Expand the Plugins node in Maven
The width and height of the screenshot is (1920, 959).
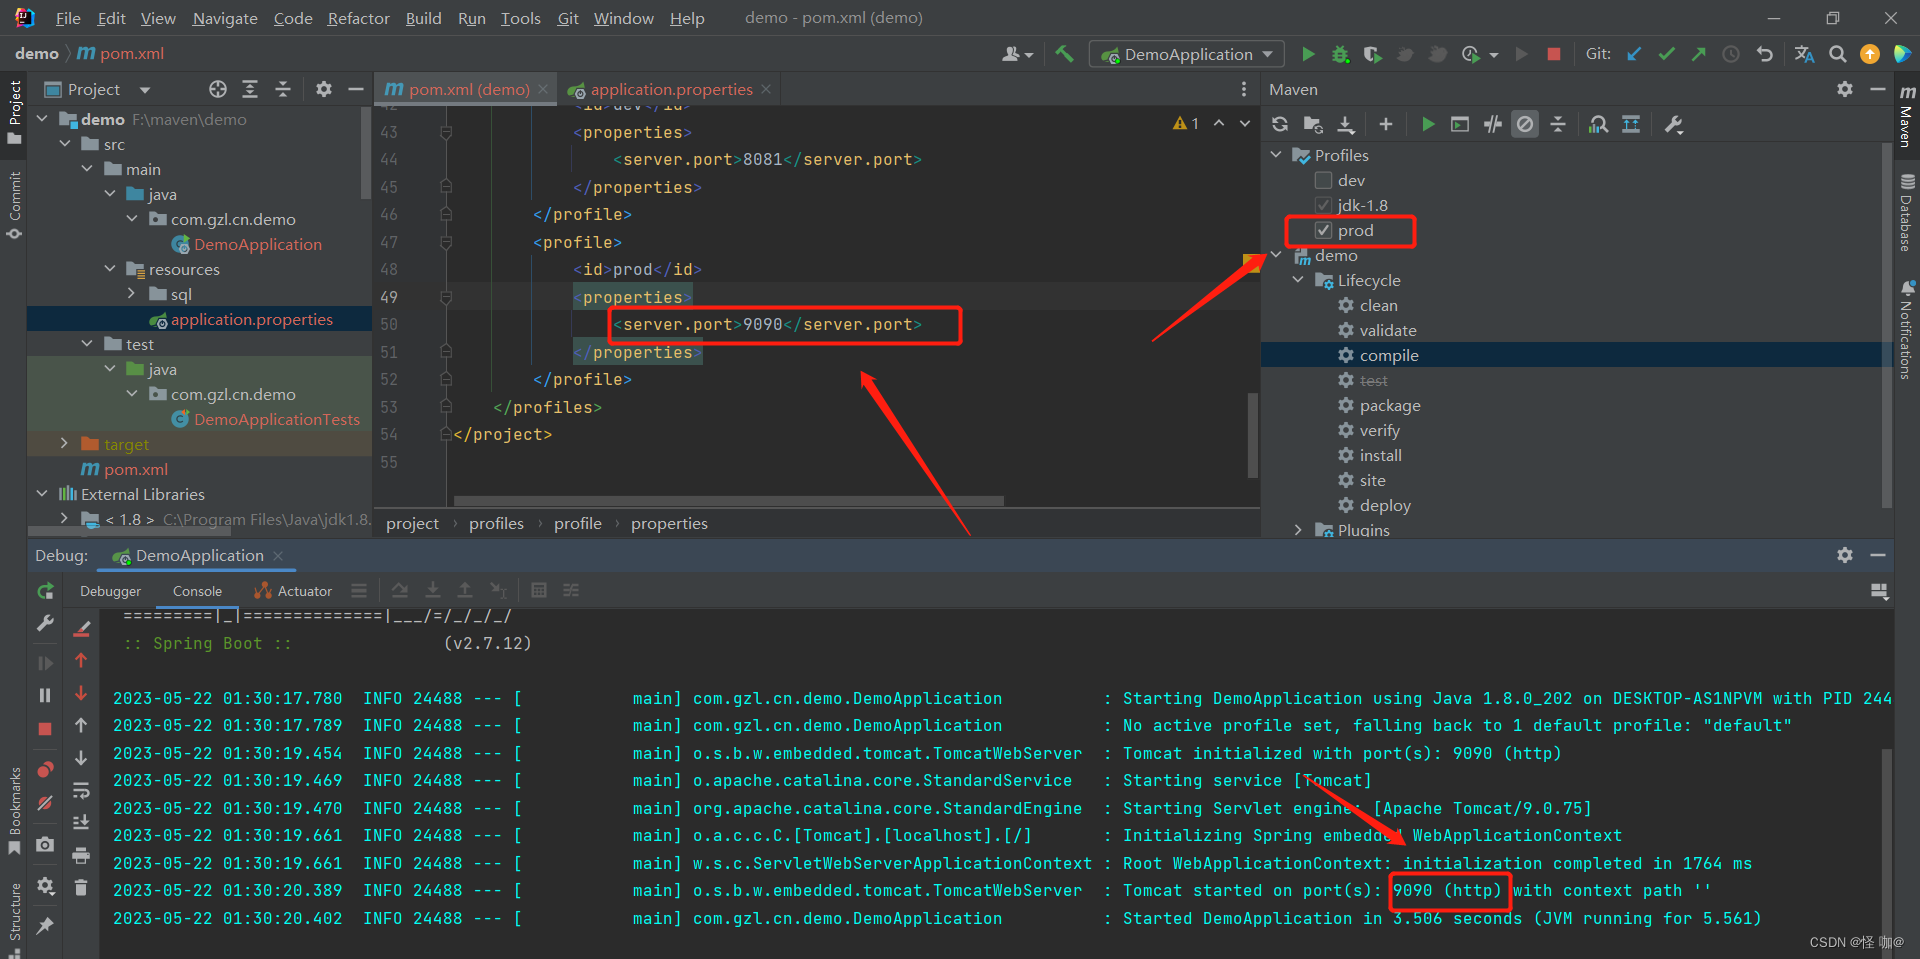click(x=1298, y=530)
